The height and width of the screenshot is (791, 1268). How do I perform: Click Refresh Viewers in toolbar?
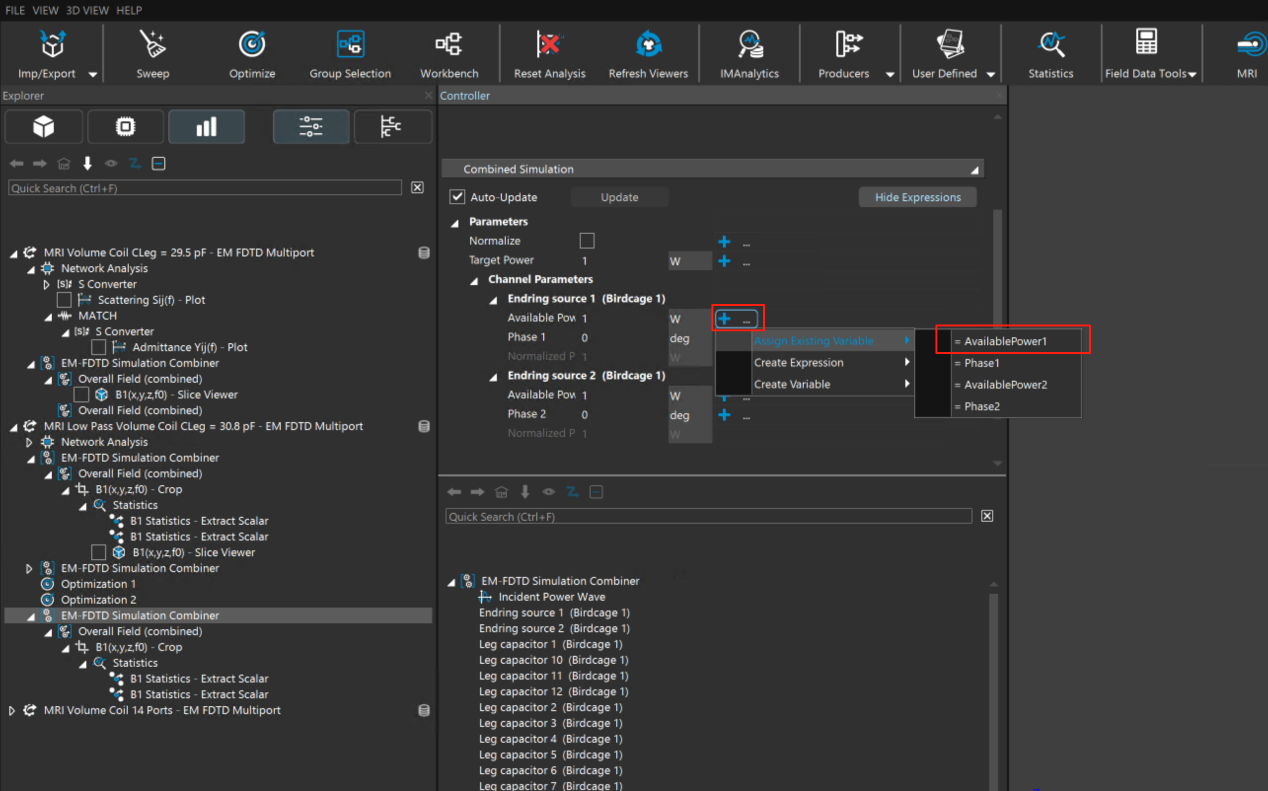pyautogui.click(x=648, y=45)
